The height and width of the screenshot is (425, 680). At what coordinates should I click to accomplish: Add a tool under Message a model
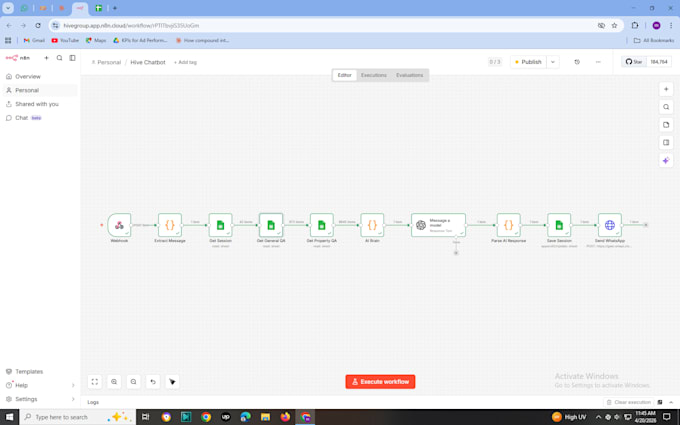[x=456, y=253]
